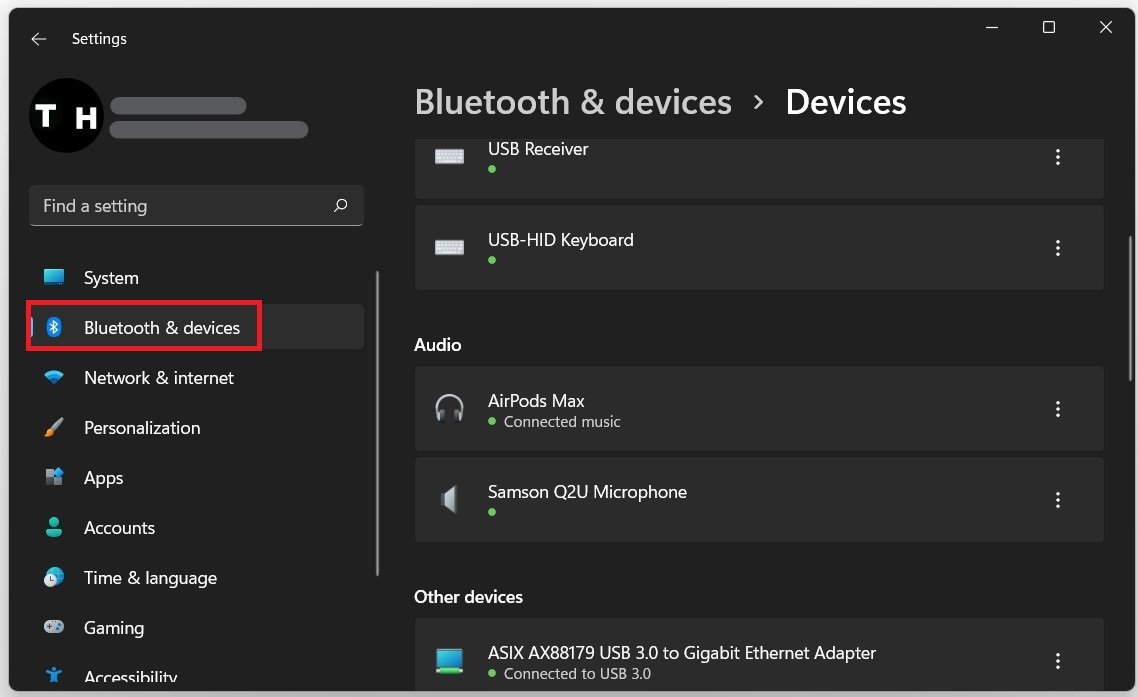Screen dimensions: 1138x697
Task: Select Time & language in sidebar
Action: tap(150, 578)
